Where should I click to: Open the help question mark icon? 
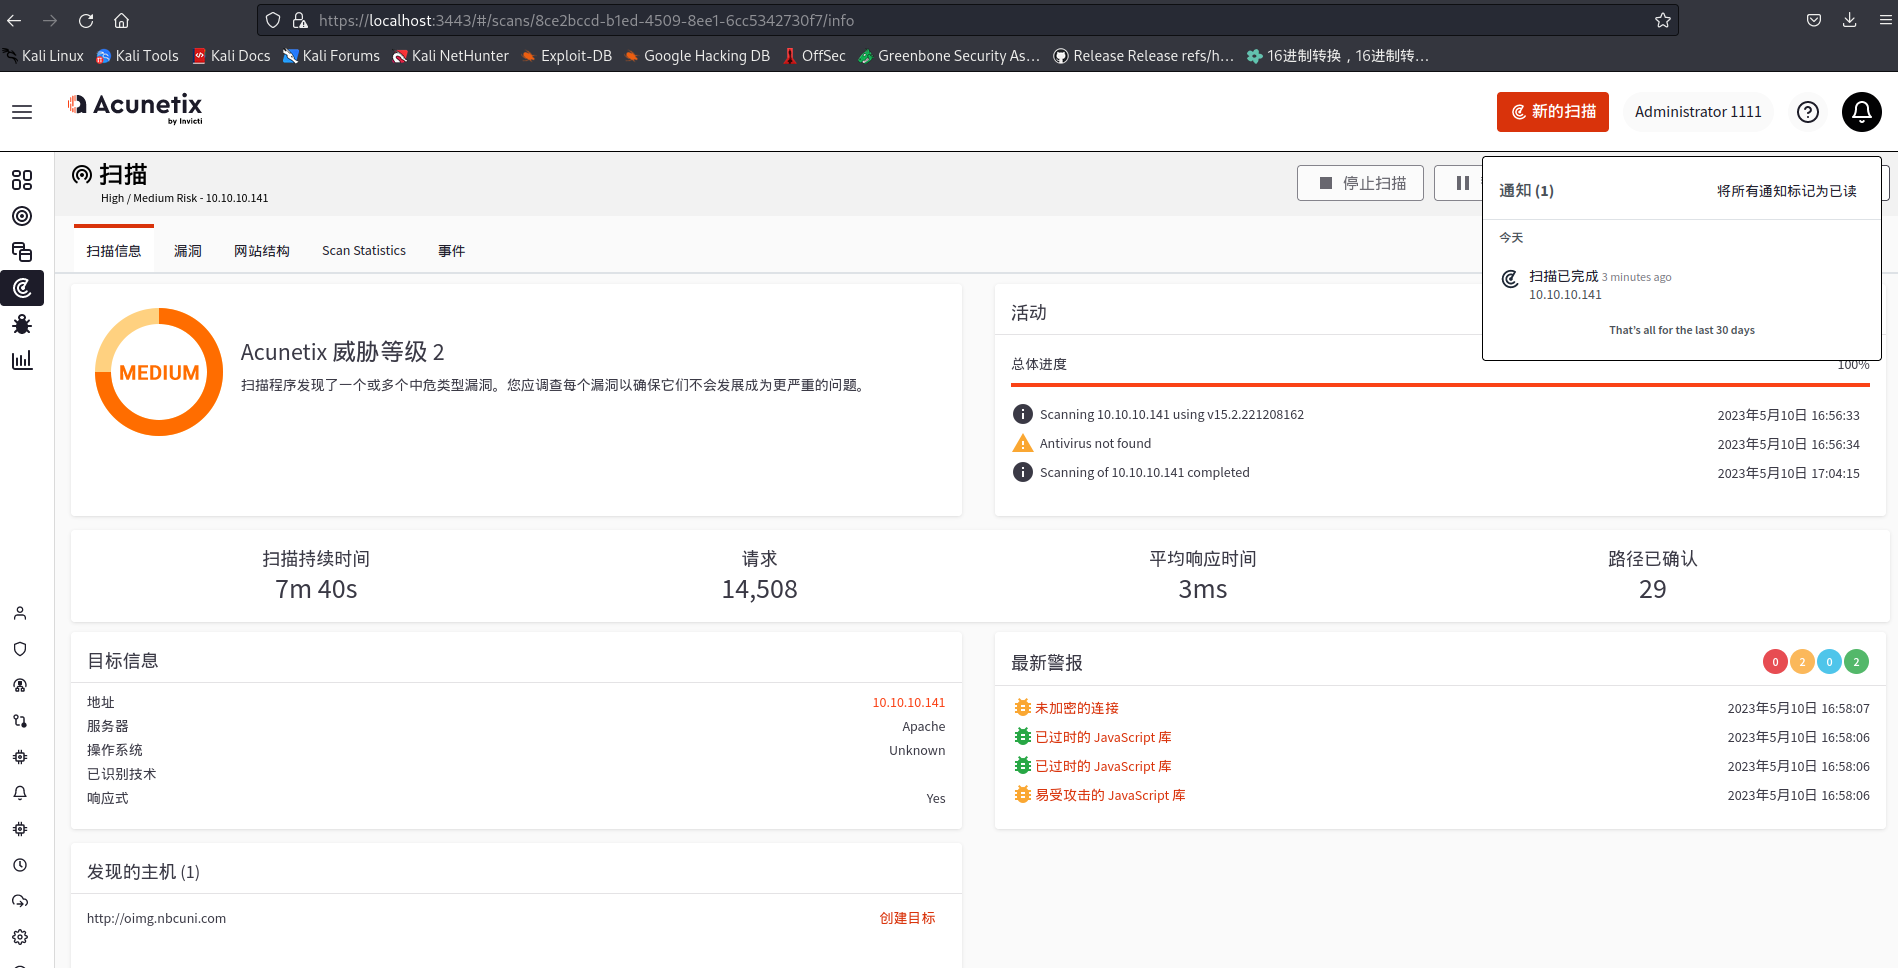click(1807, 112)
